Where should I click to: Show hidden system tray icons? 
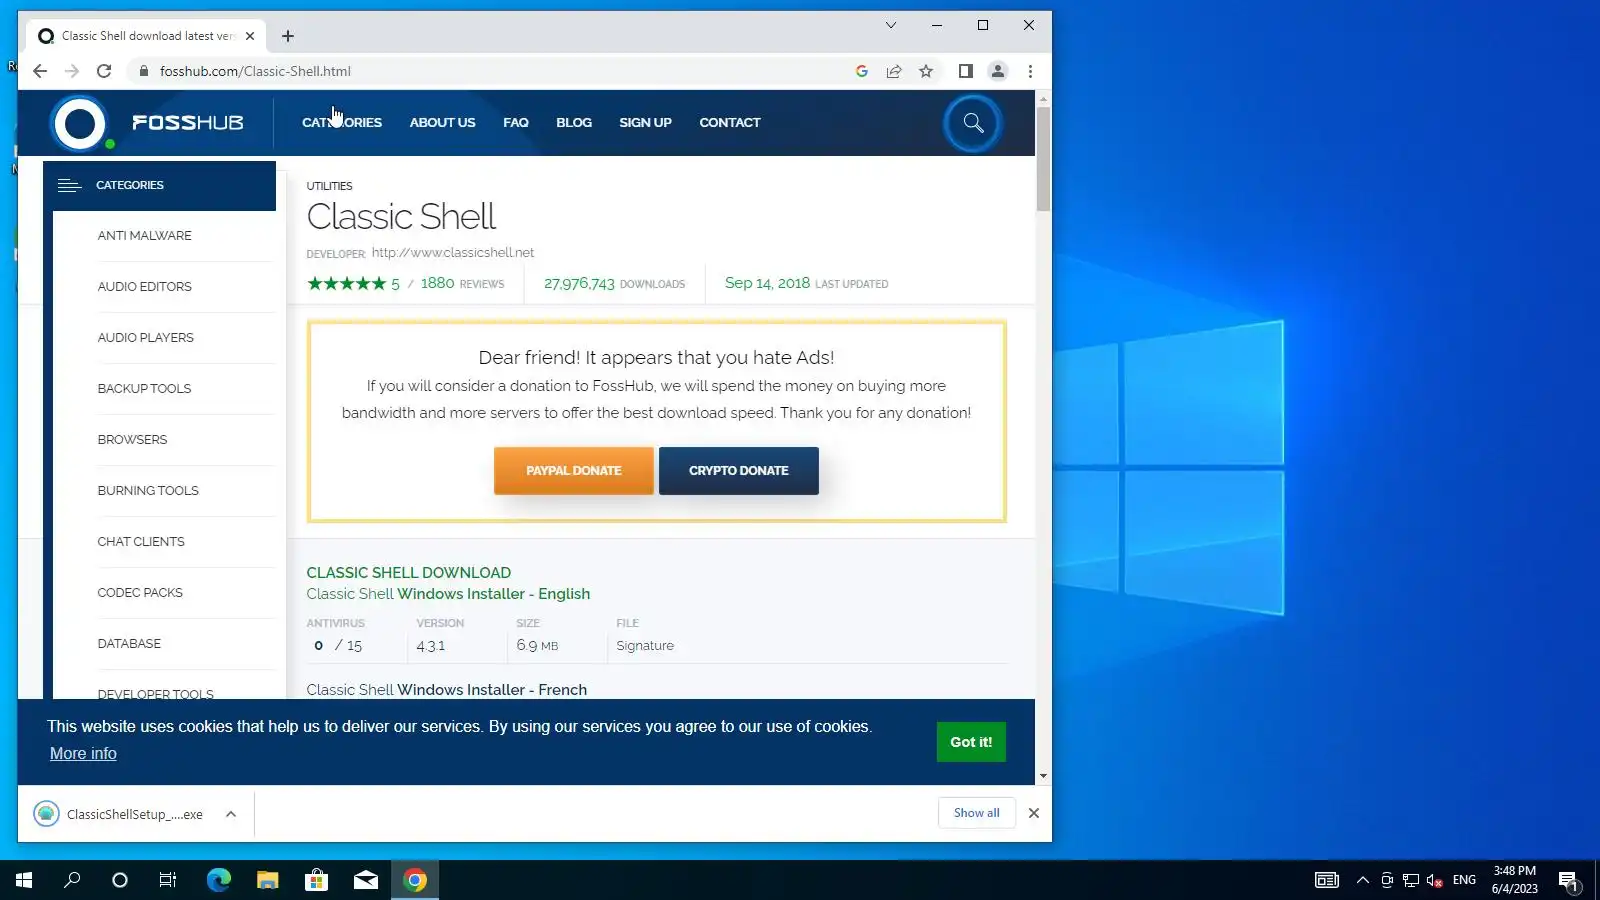point(1362,880)
